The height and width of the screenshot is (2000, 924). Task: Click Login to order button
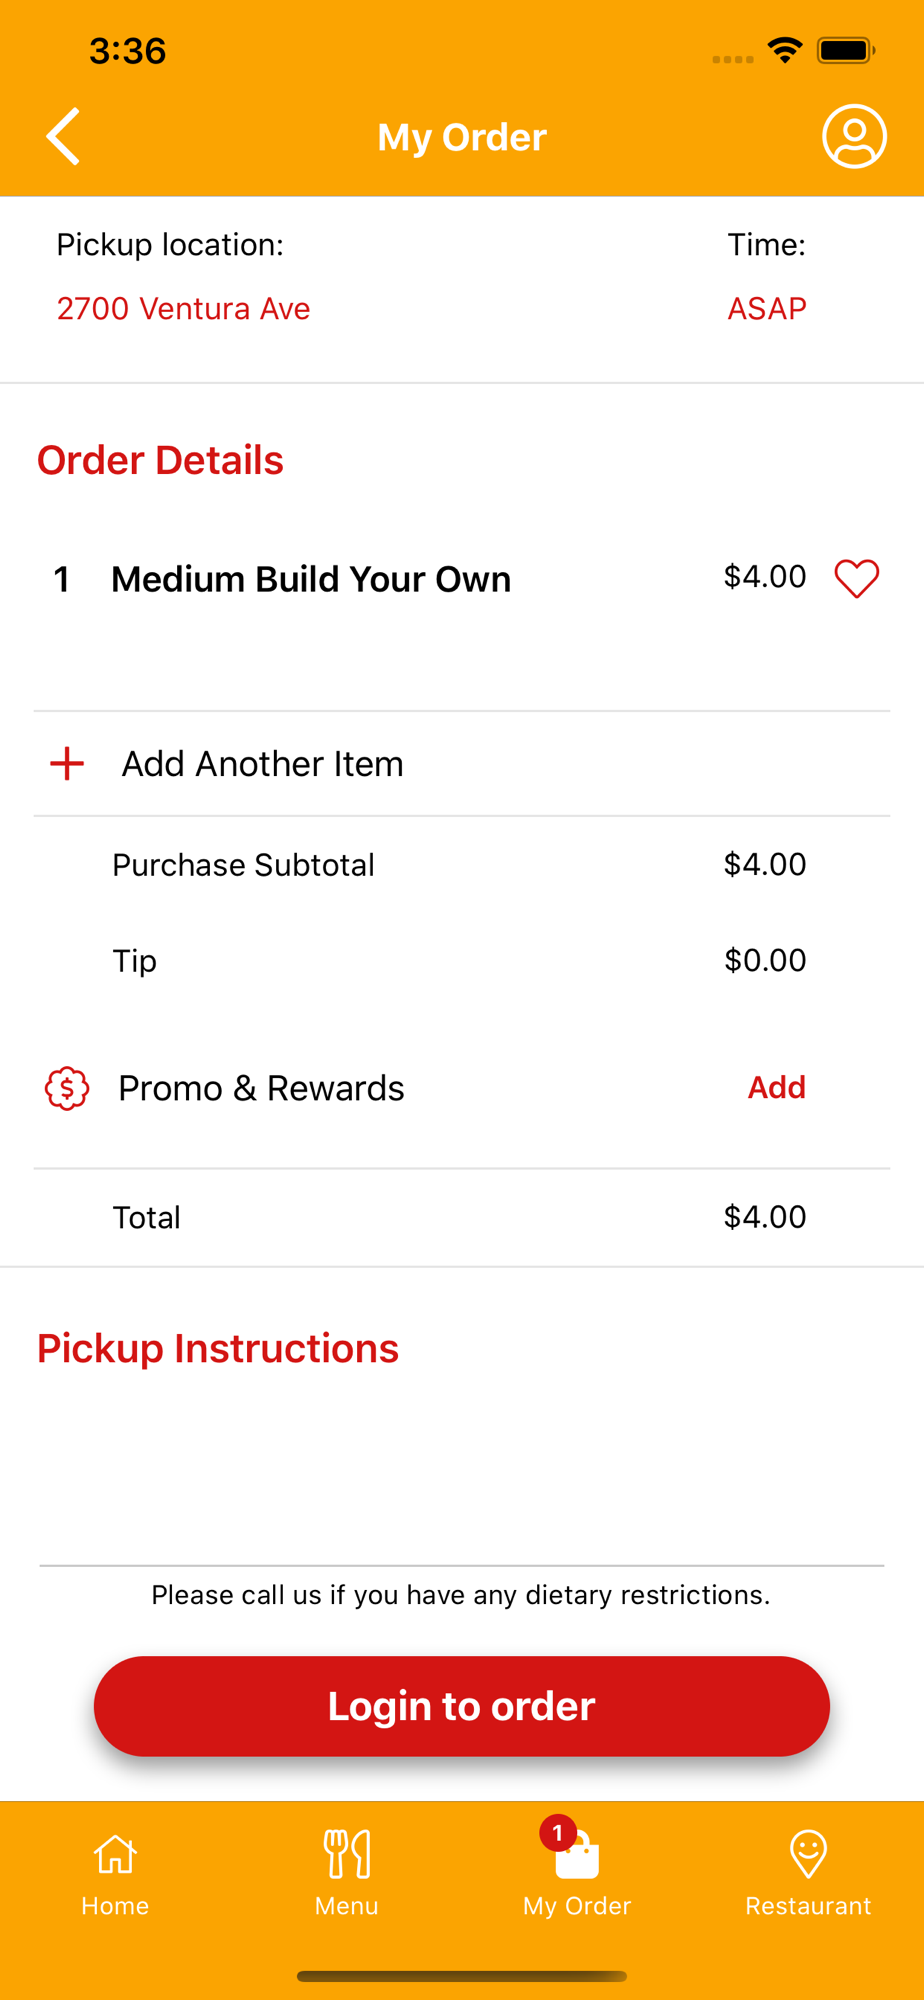(462, 1706)
